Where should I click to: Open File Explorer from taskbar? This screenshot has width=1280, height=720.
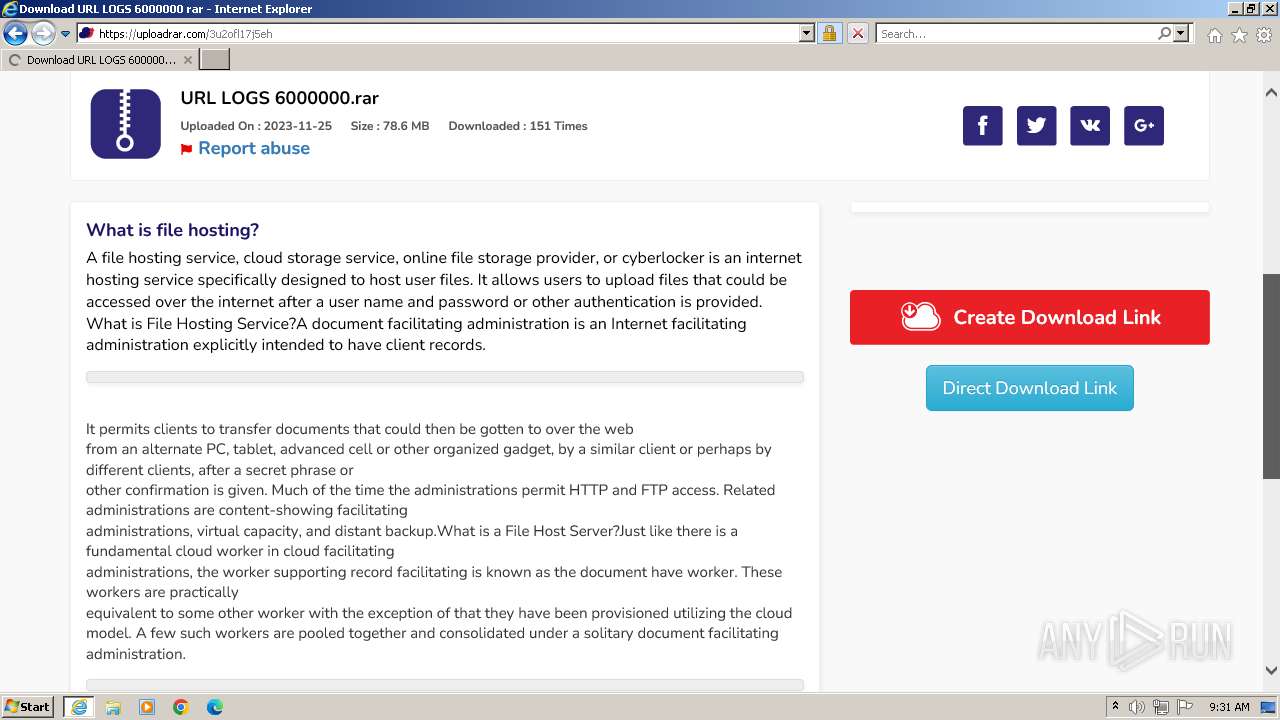pyautogui.click(x=113, y=707)
